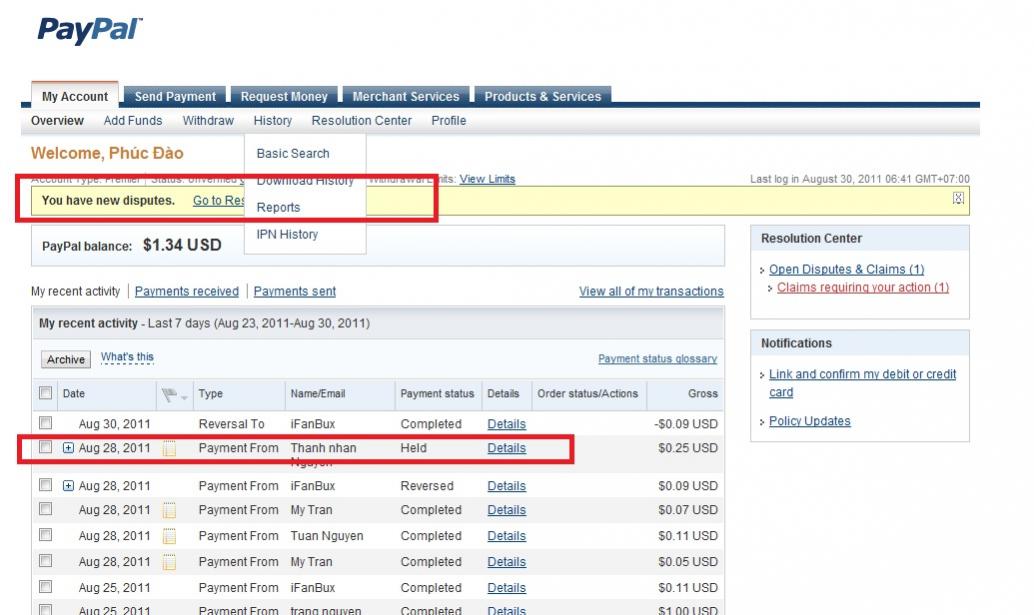Click the $1.34 USD balance amount
1034x615 pixels.
(x=182, y=245)
